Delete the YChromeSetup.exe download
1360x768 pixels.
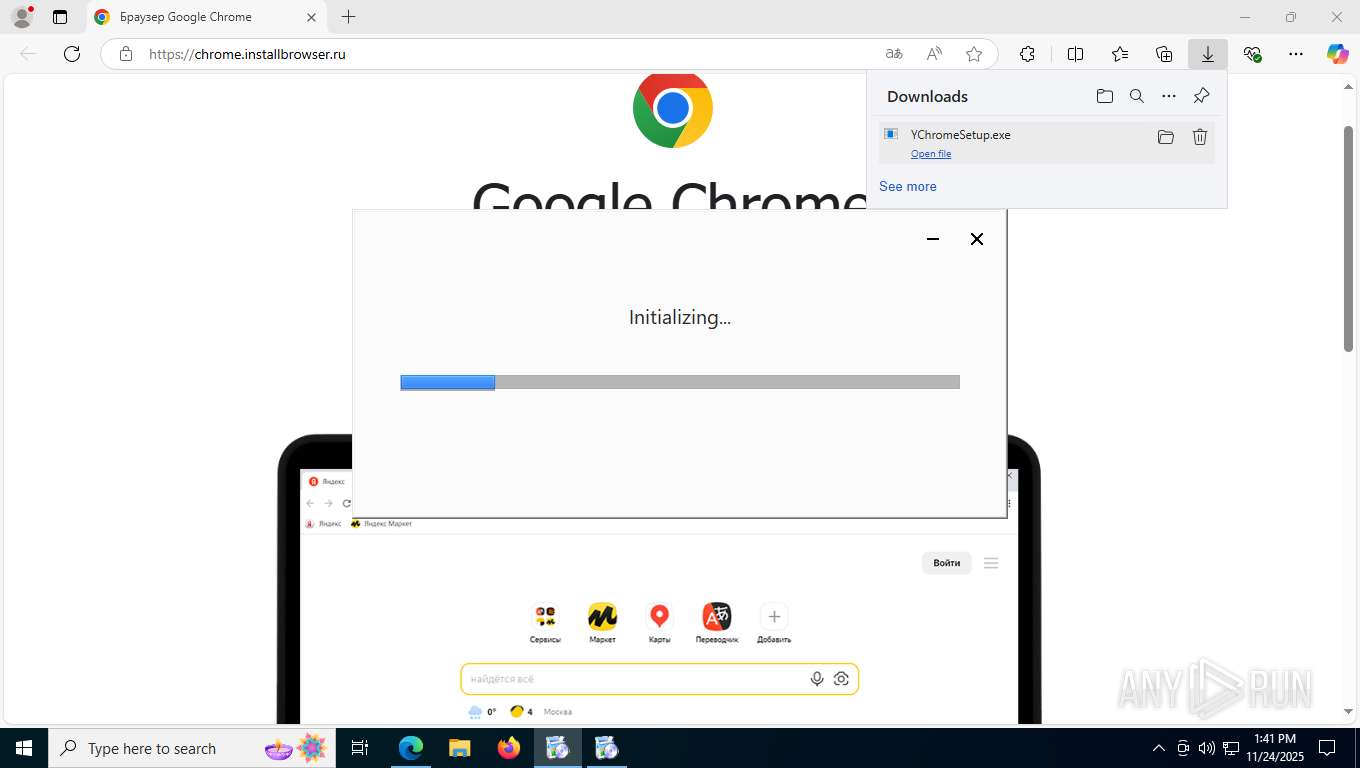tap(1200, 137)
